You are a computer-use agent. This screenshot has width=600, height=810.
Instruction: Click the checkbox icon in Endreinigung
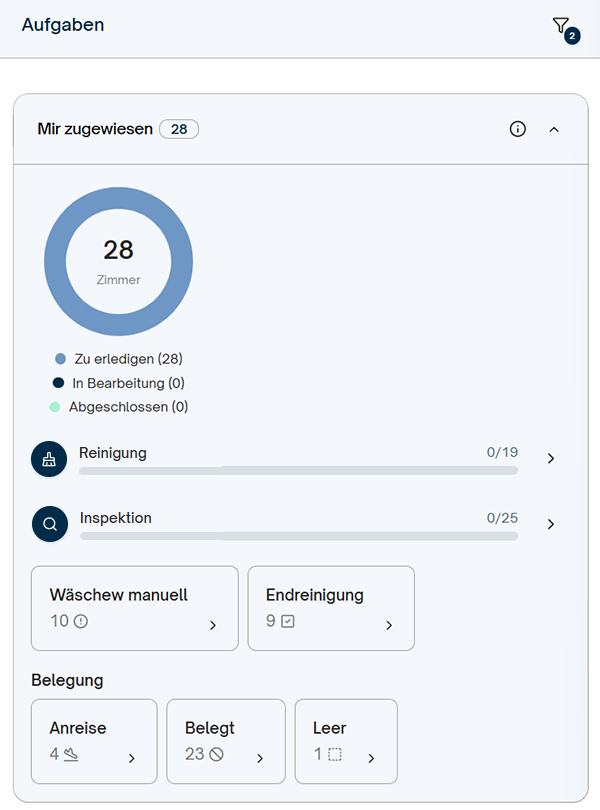coord(288,621)
